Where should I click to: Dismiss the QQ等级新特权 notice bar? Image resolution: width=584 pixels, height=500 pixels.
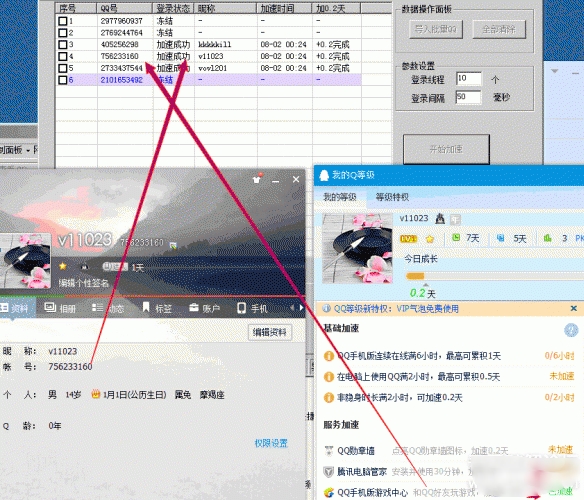pyautogui.click(x=574, y=308)
